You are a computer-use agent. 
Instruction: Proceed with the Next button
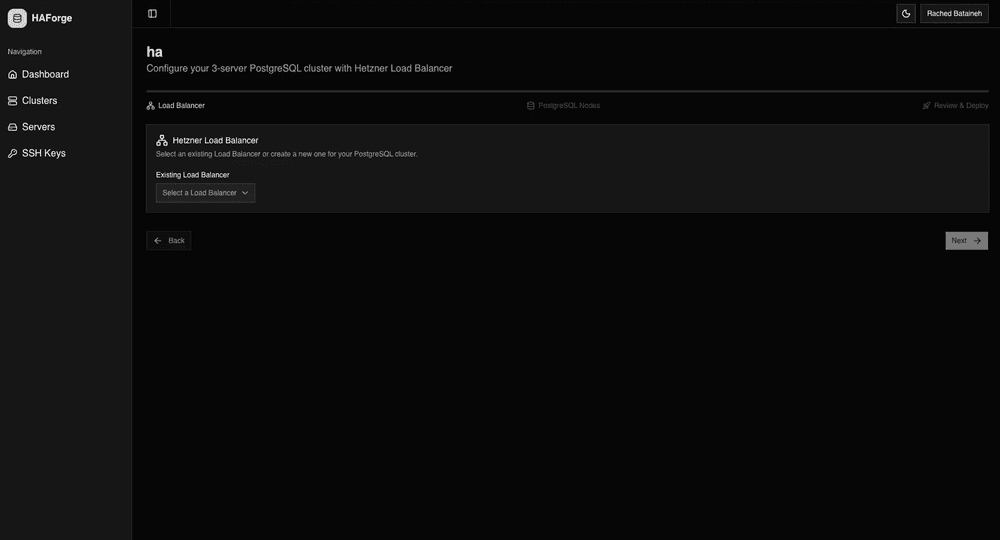coord(966,240)
